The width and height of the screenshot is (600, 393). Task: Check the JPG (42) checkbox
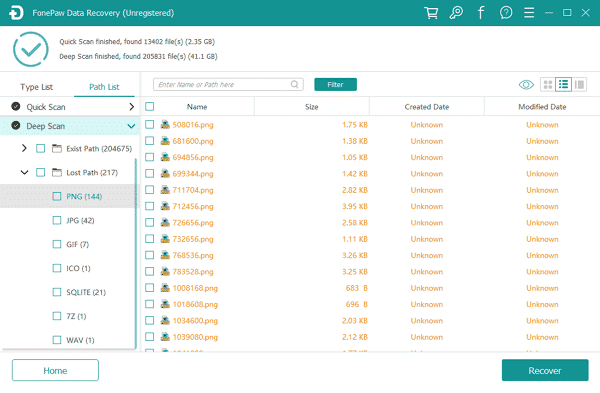[57, 220]
